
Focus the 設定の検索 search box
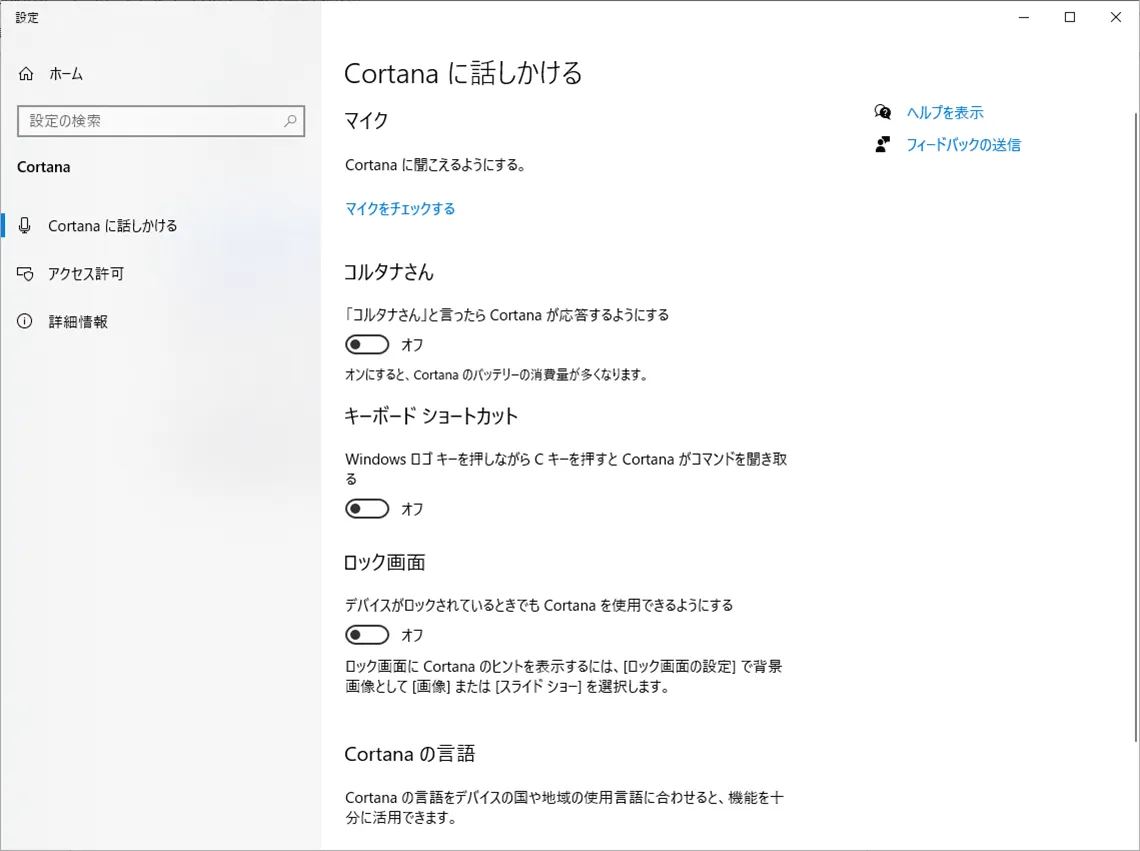[161, 121]
